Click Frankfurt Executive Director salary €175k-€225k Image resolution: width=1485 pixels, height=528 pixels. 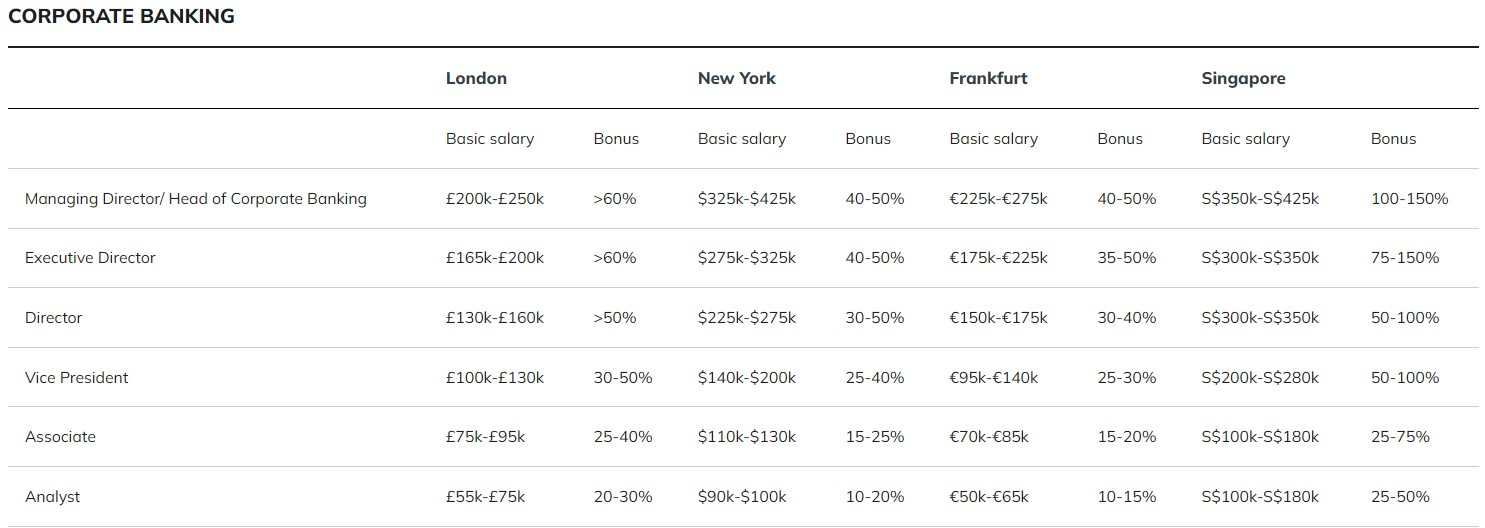pos(999,258)
